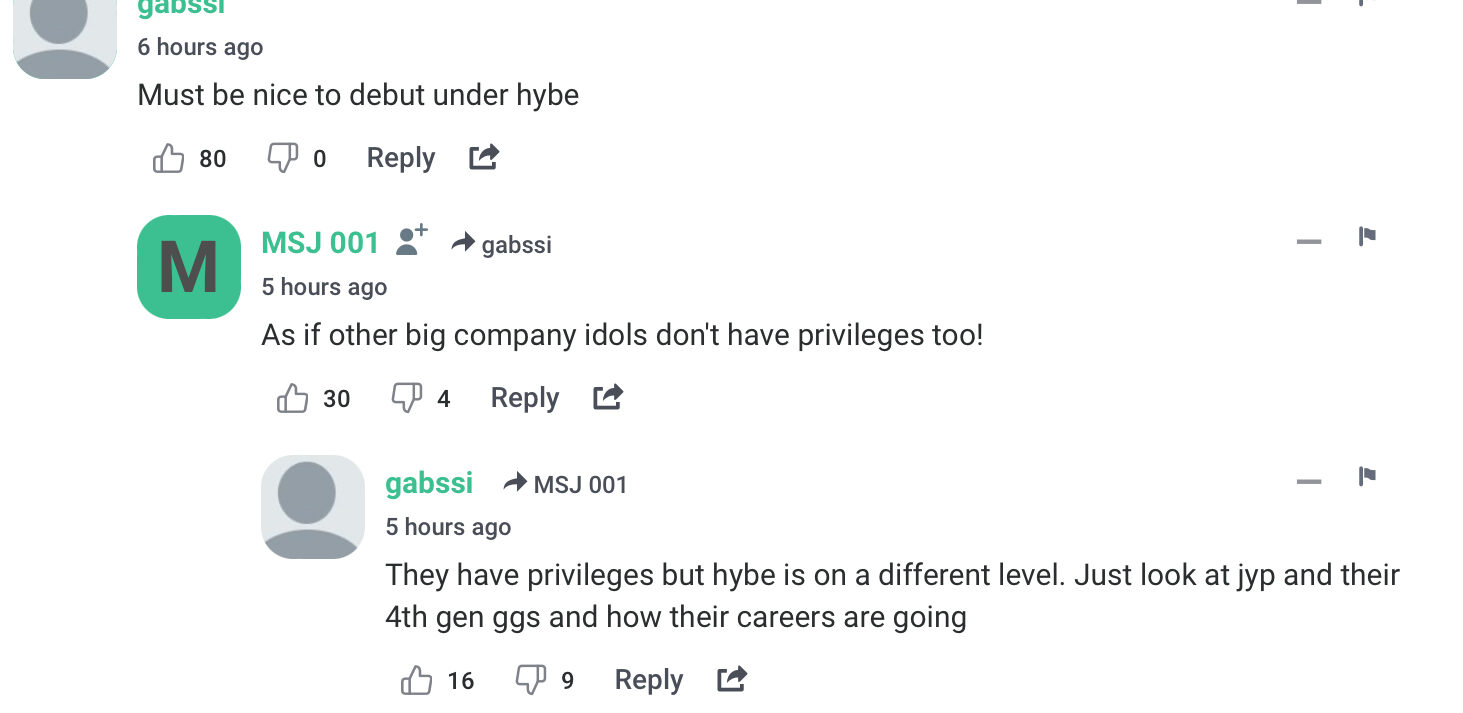Jump to parent comment via "gabssi" arrow link
Image resolution: width=1463 pixels, height=713 pixels.
[x=502, y=244]
